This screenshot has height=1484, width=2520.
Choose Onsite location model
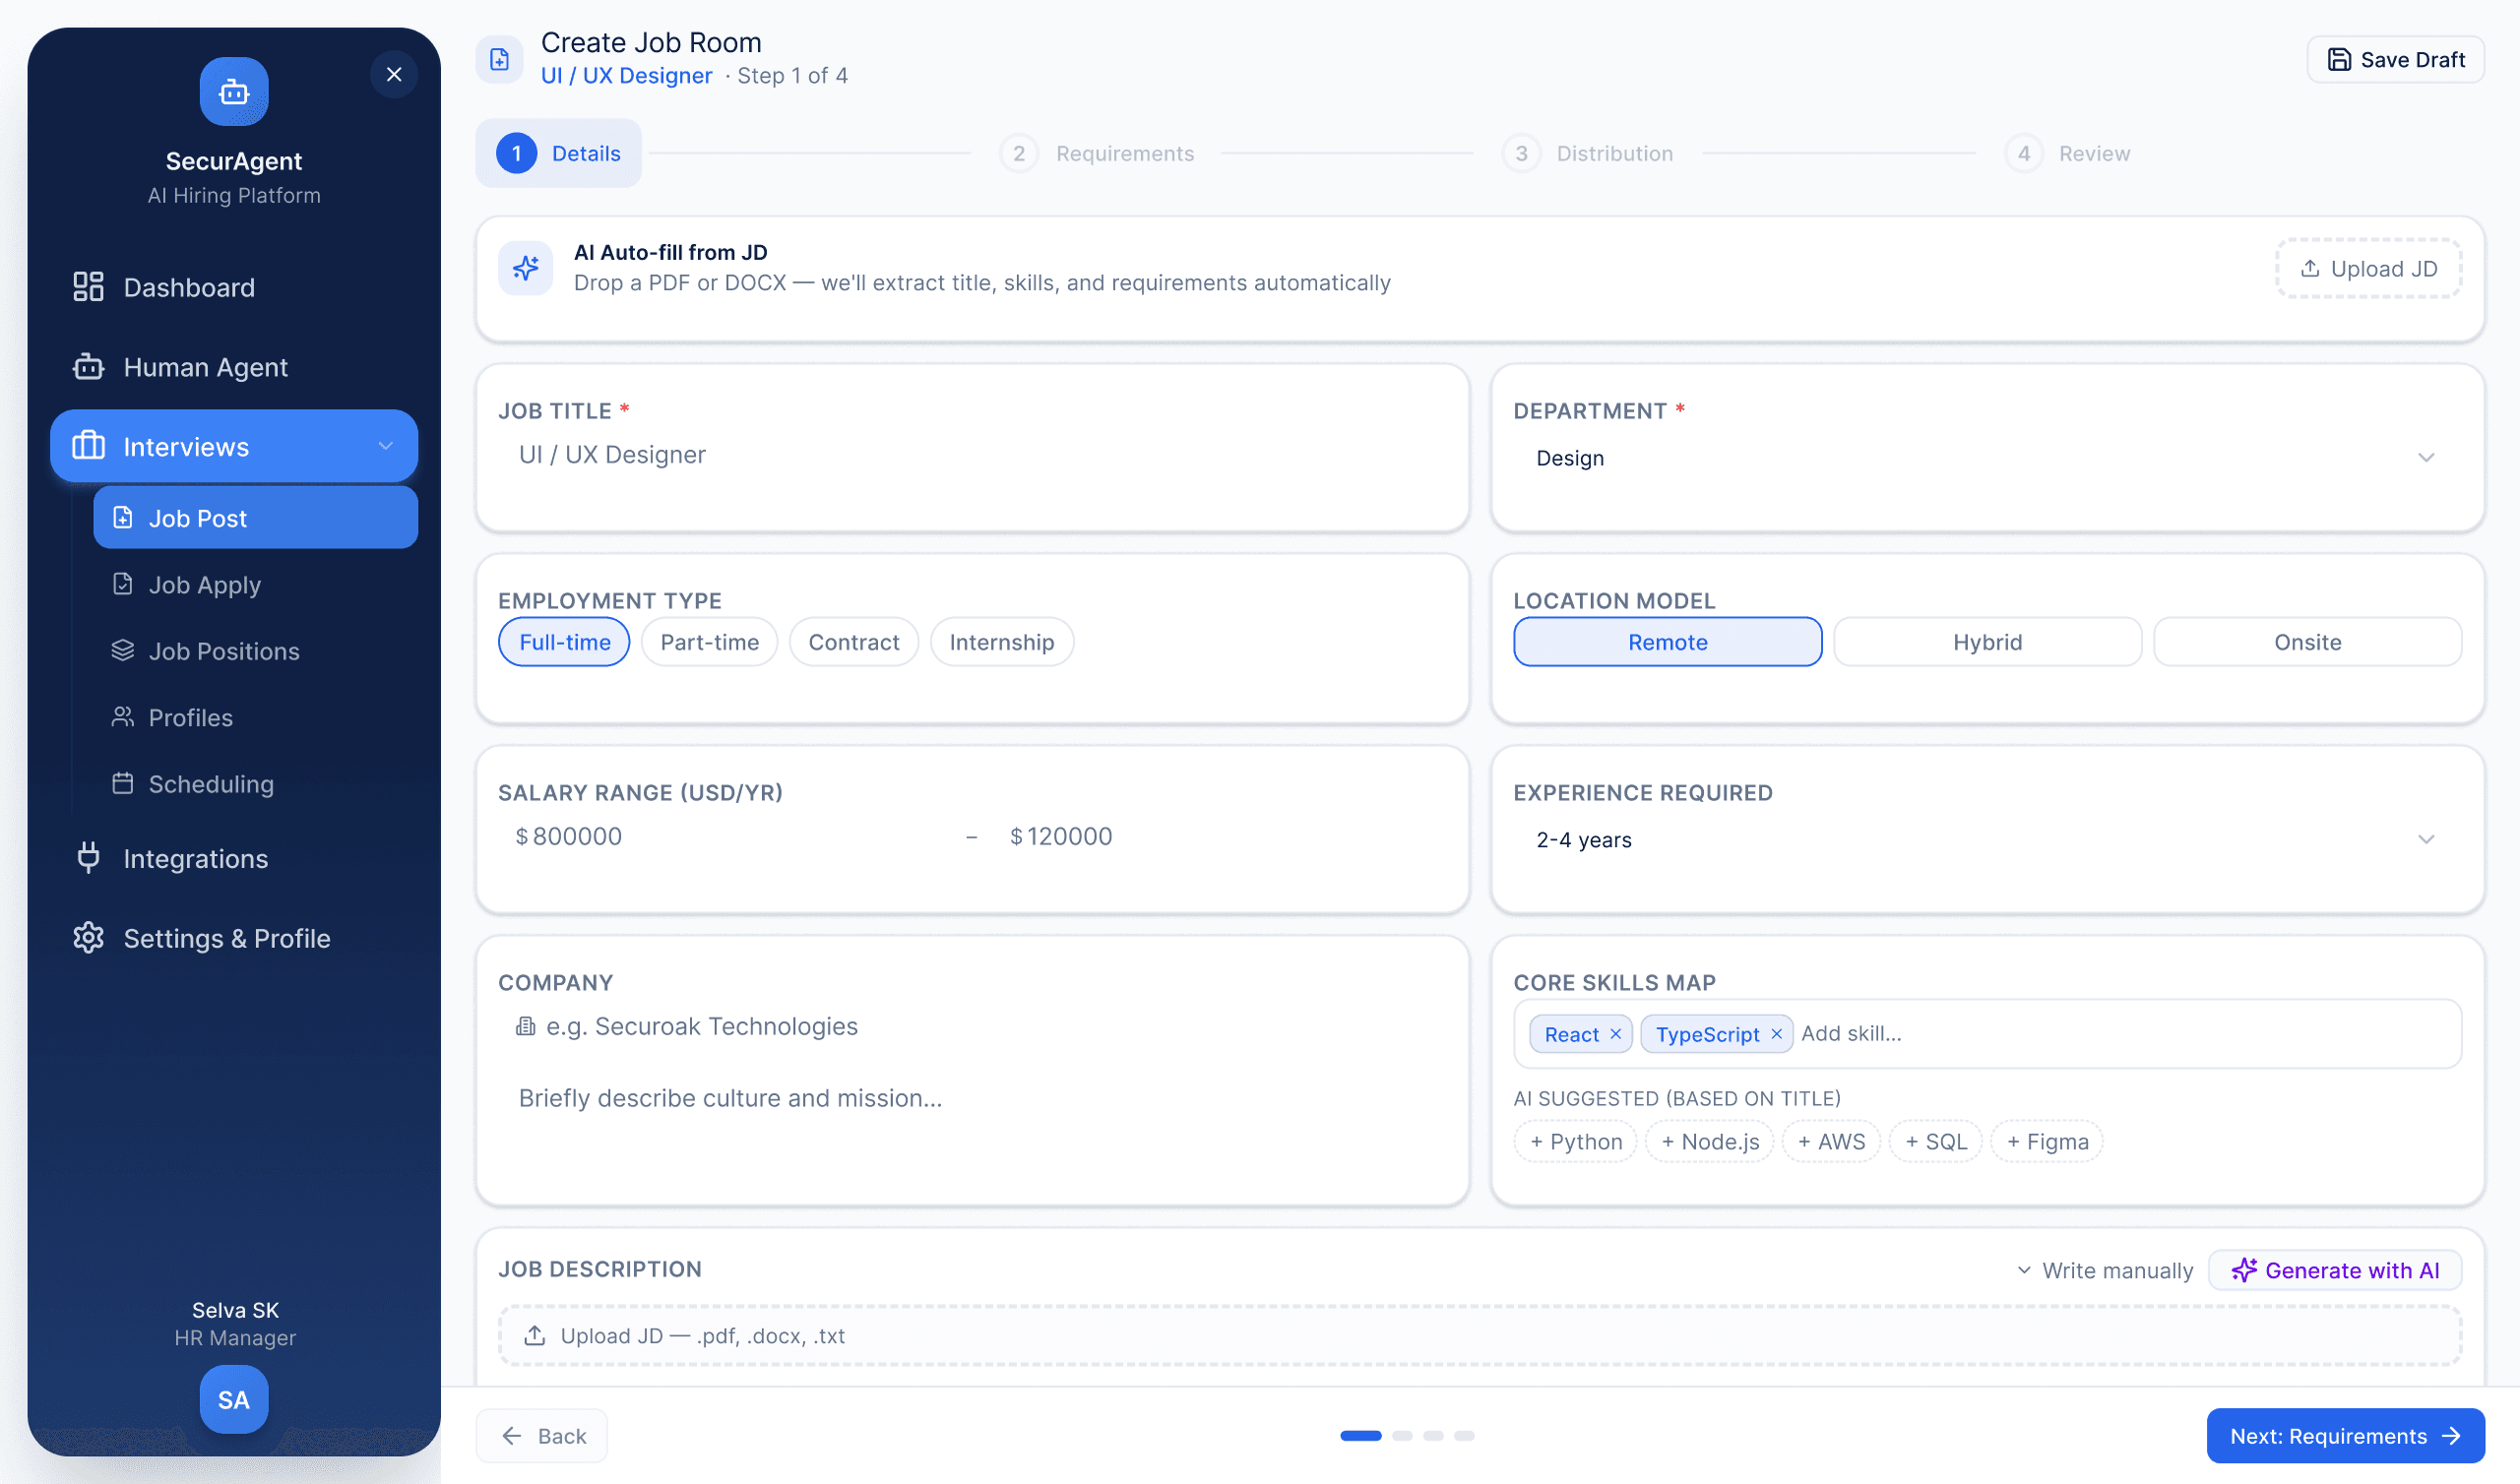click(2308, 642)
